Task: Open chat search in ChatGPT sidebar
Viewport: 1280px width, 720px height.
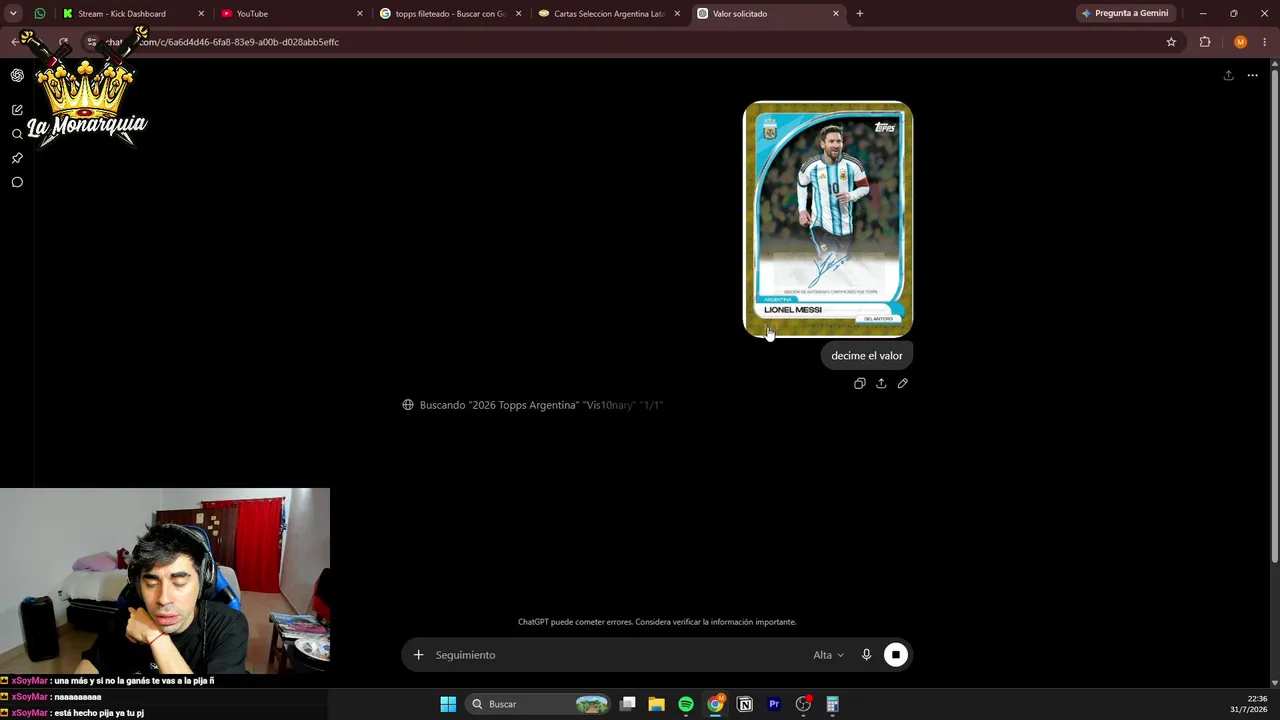Action: [17, 134]
